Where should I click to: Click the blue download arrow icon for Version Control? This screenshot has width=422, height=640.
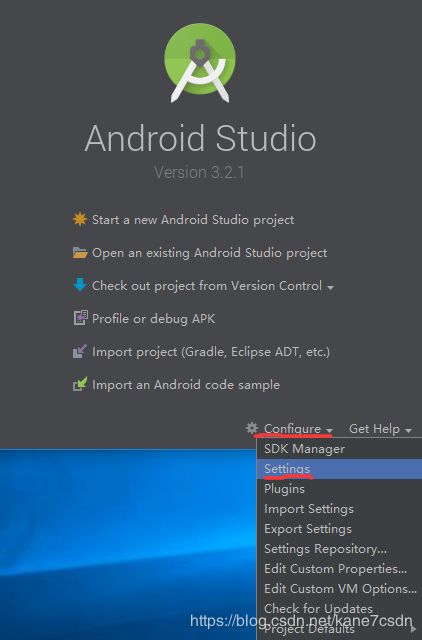80,285
